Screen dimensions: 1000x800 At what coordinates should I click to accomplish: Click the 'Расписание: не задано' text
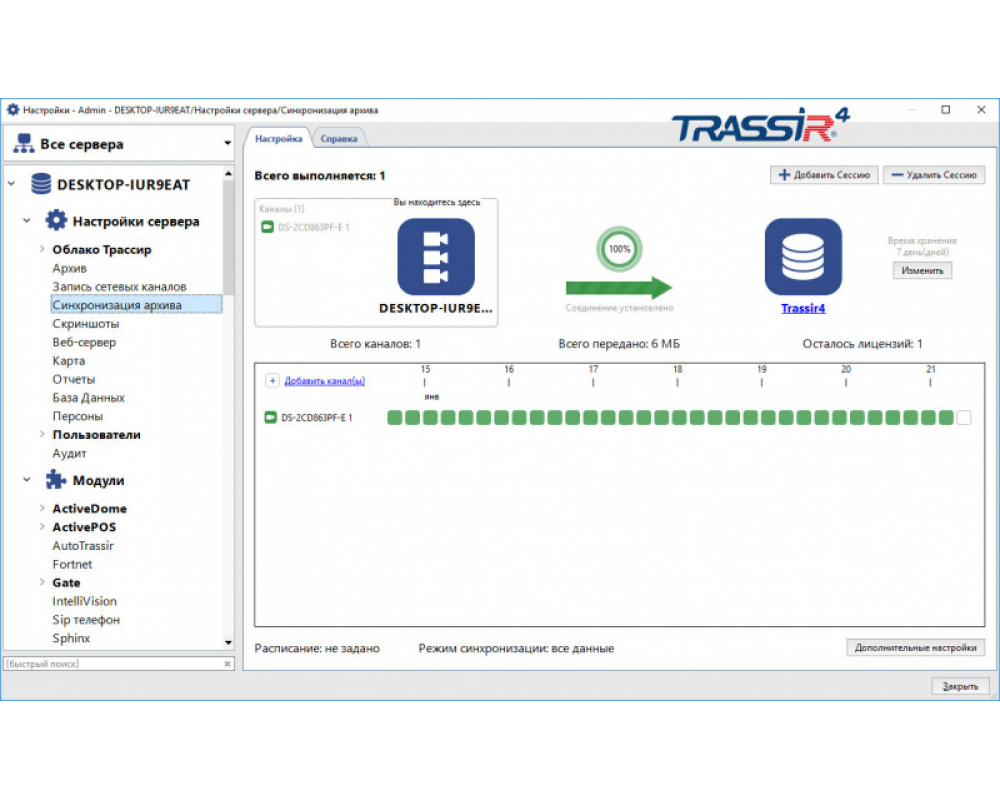coord(317,648)
